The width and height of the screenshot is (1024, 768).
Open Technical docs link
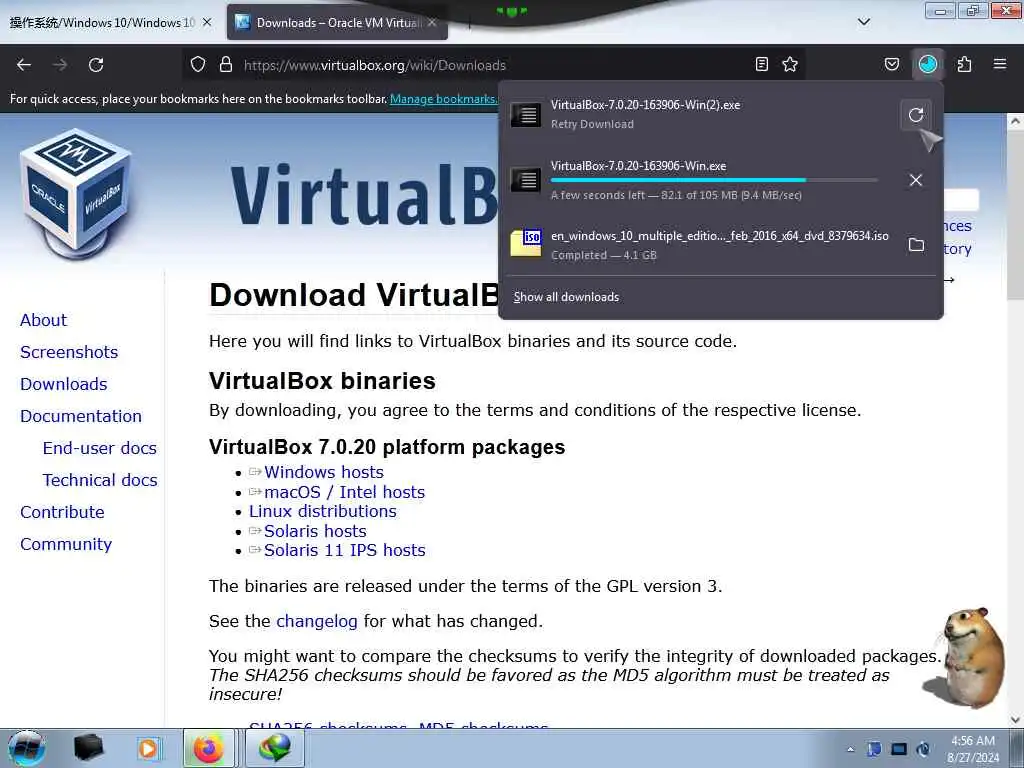(100, 480)
